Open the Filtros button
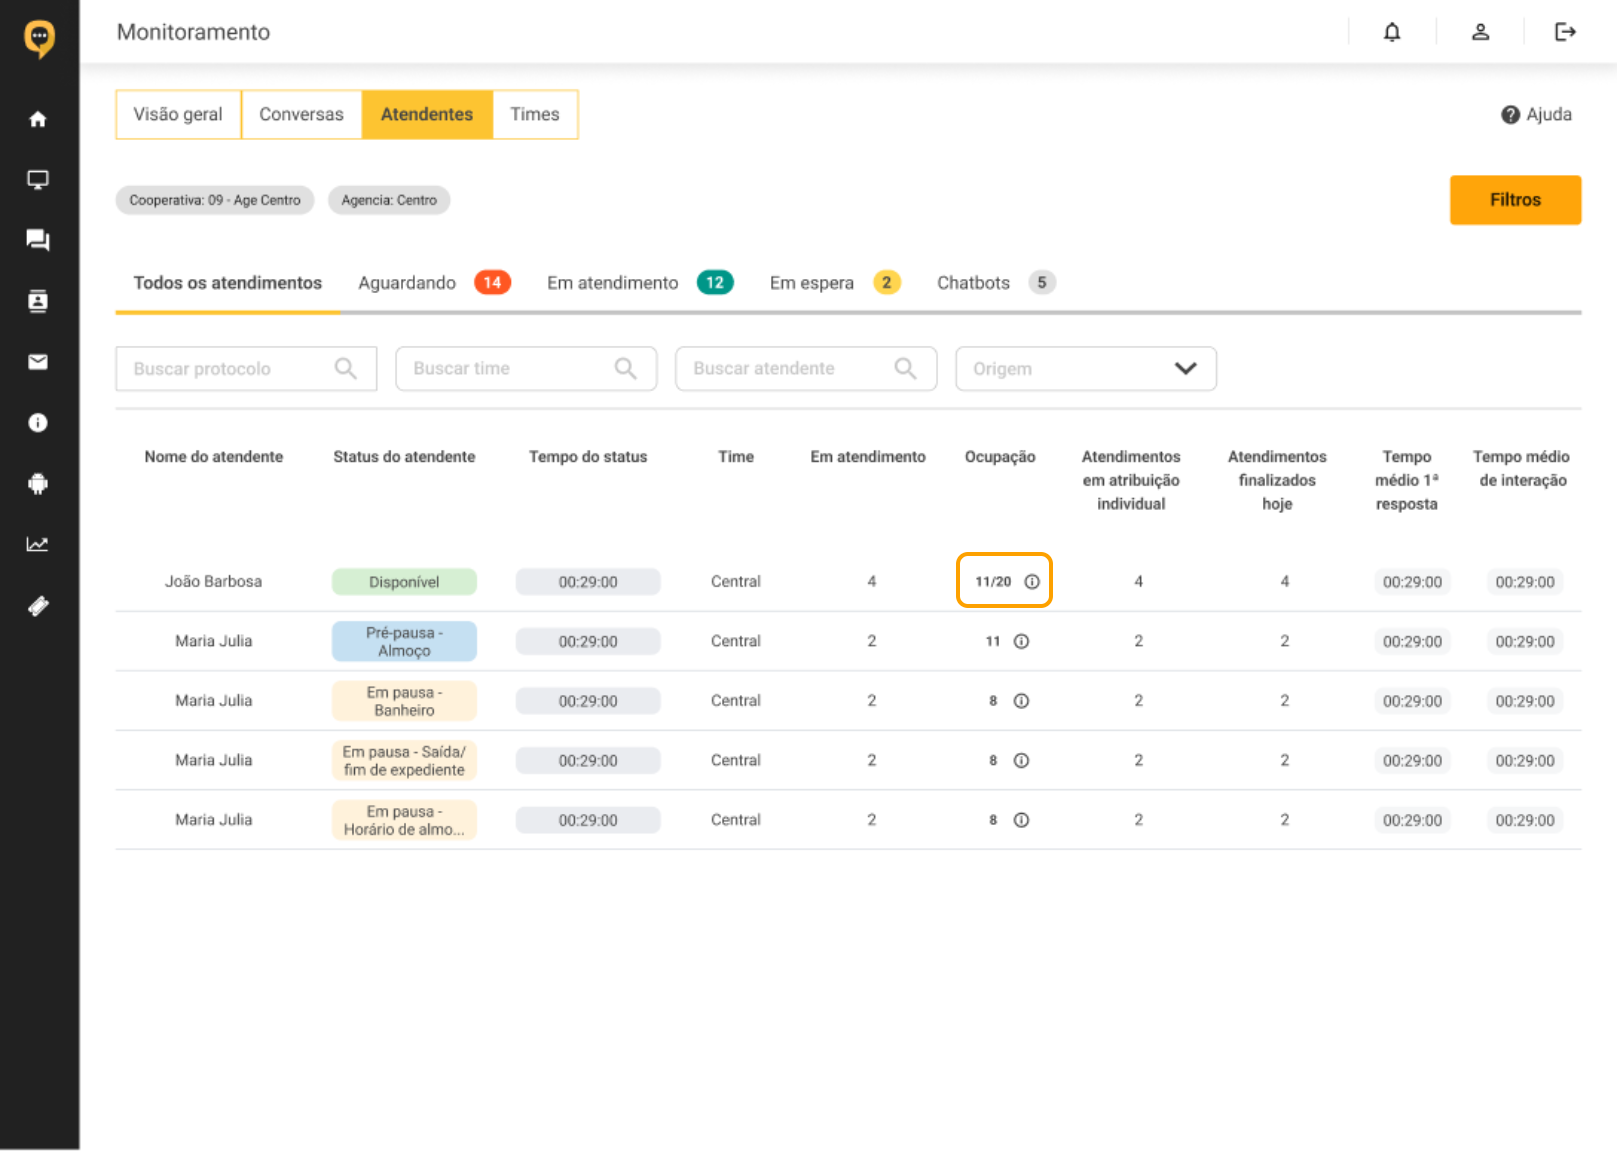The image size is (1617, 1153). point(1515,200)
